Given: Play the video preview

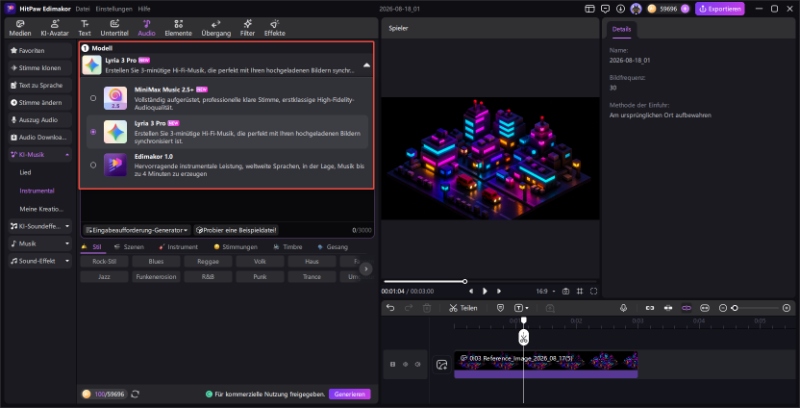Looking at the screenshot, I should point(485,291).
